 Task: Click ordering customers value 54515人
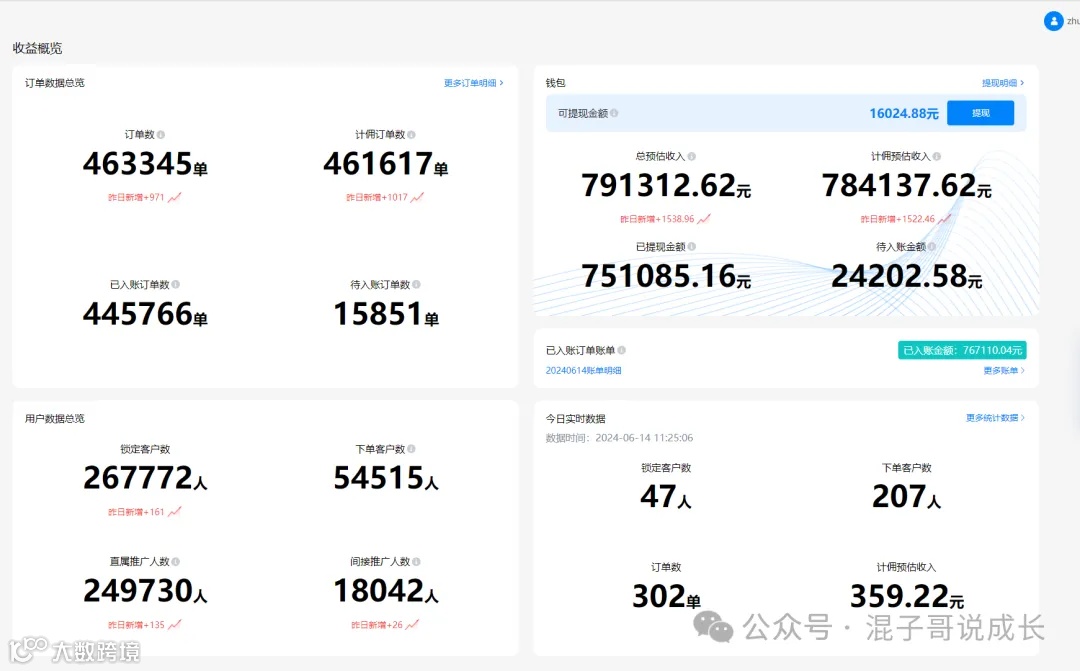(386, 478)
